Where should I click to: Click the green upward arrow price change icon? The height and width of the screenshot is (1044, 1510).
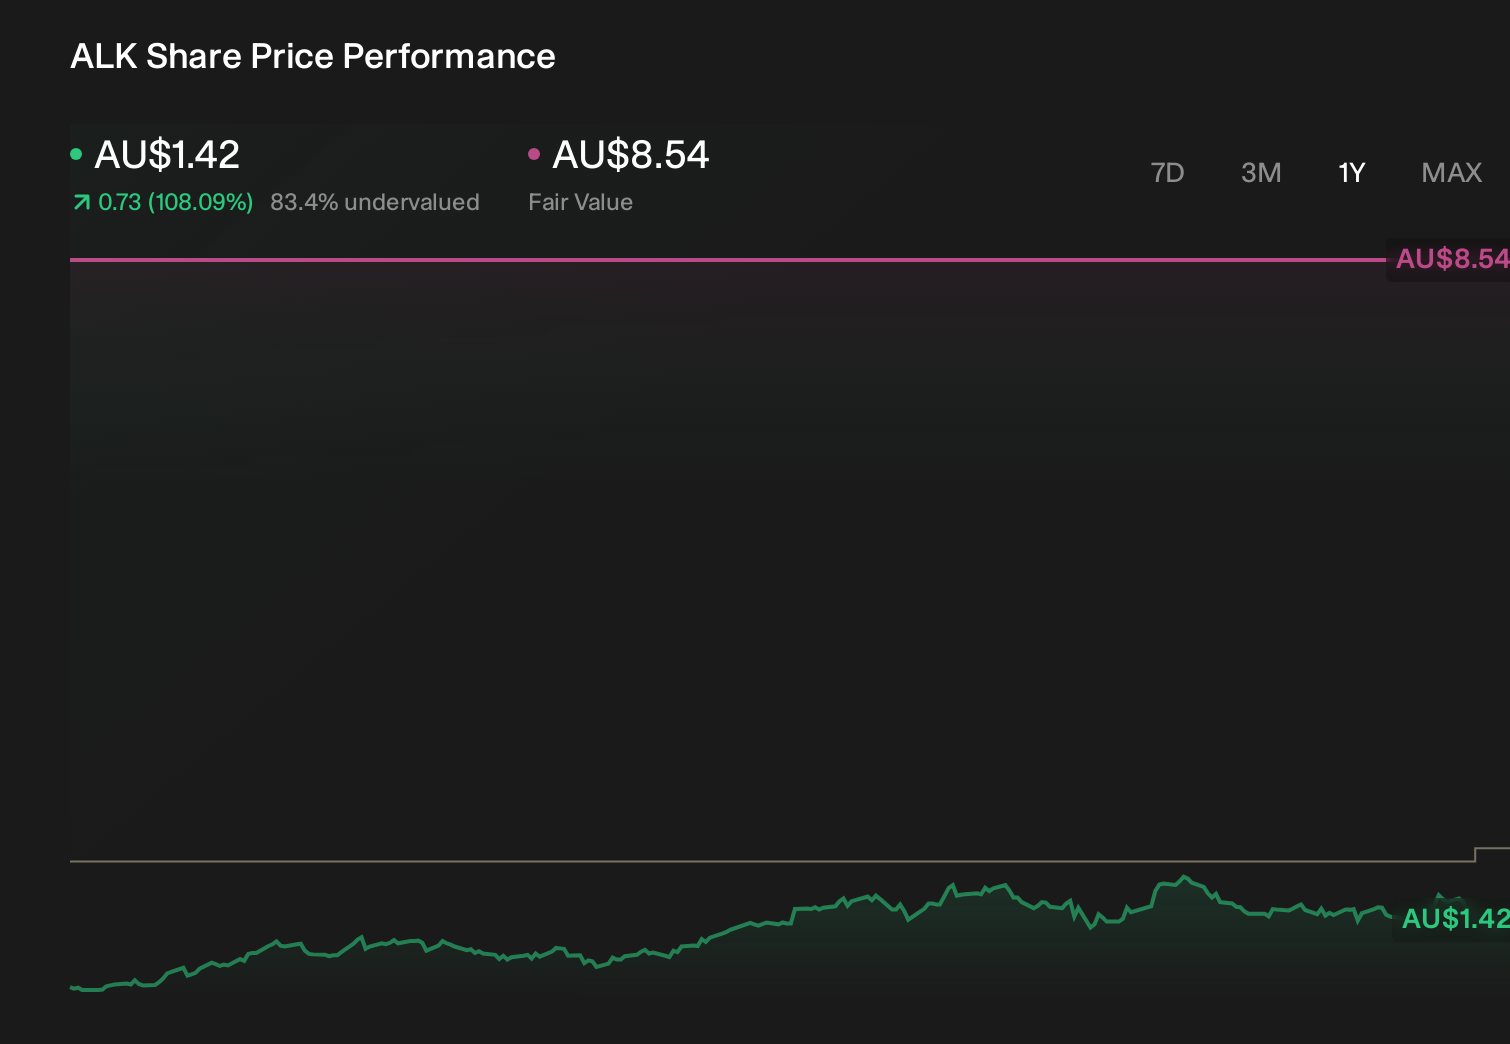(x=81, y=203)
